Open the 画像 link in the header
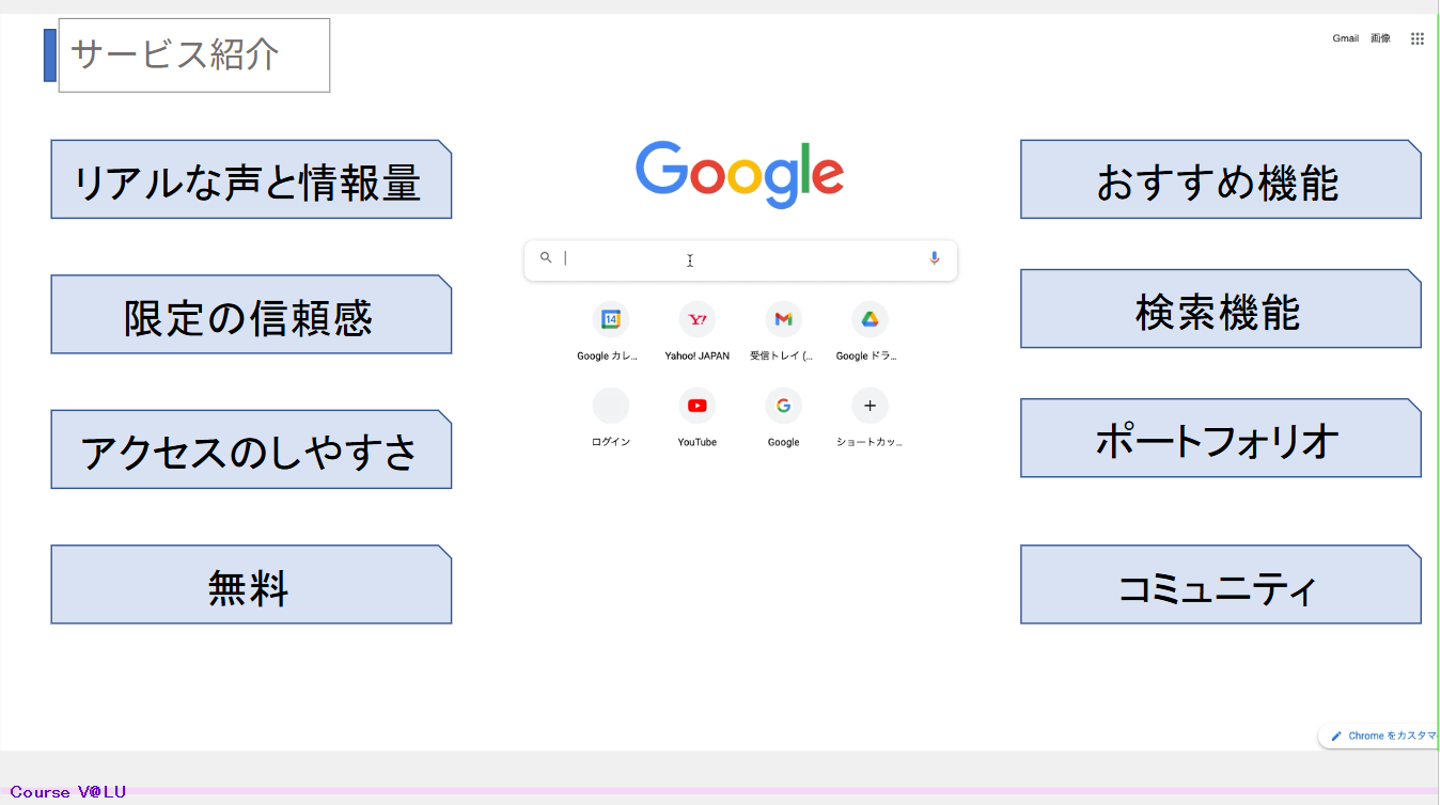This screenshot has width=1440, height=805. tap(1380, 39)
